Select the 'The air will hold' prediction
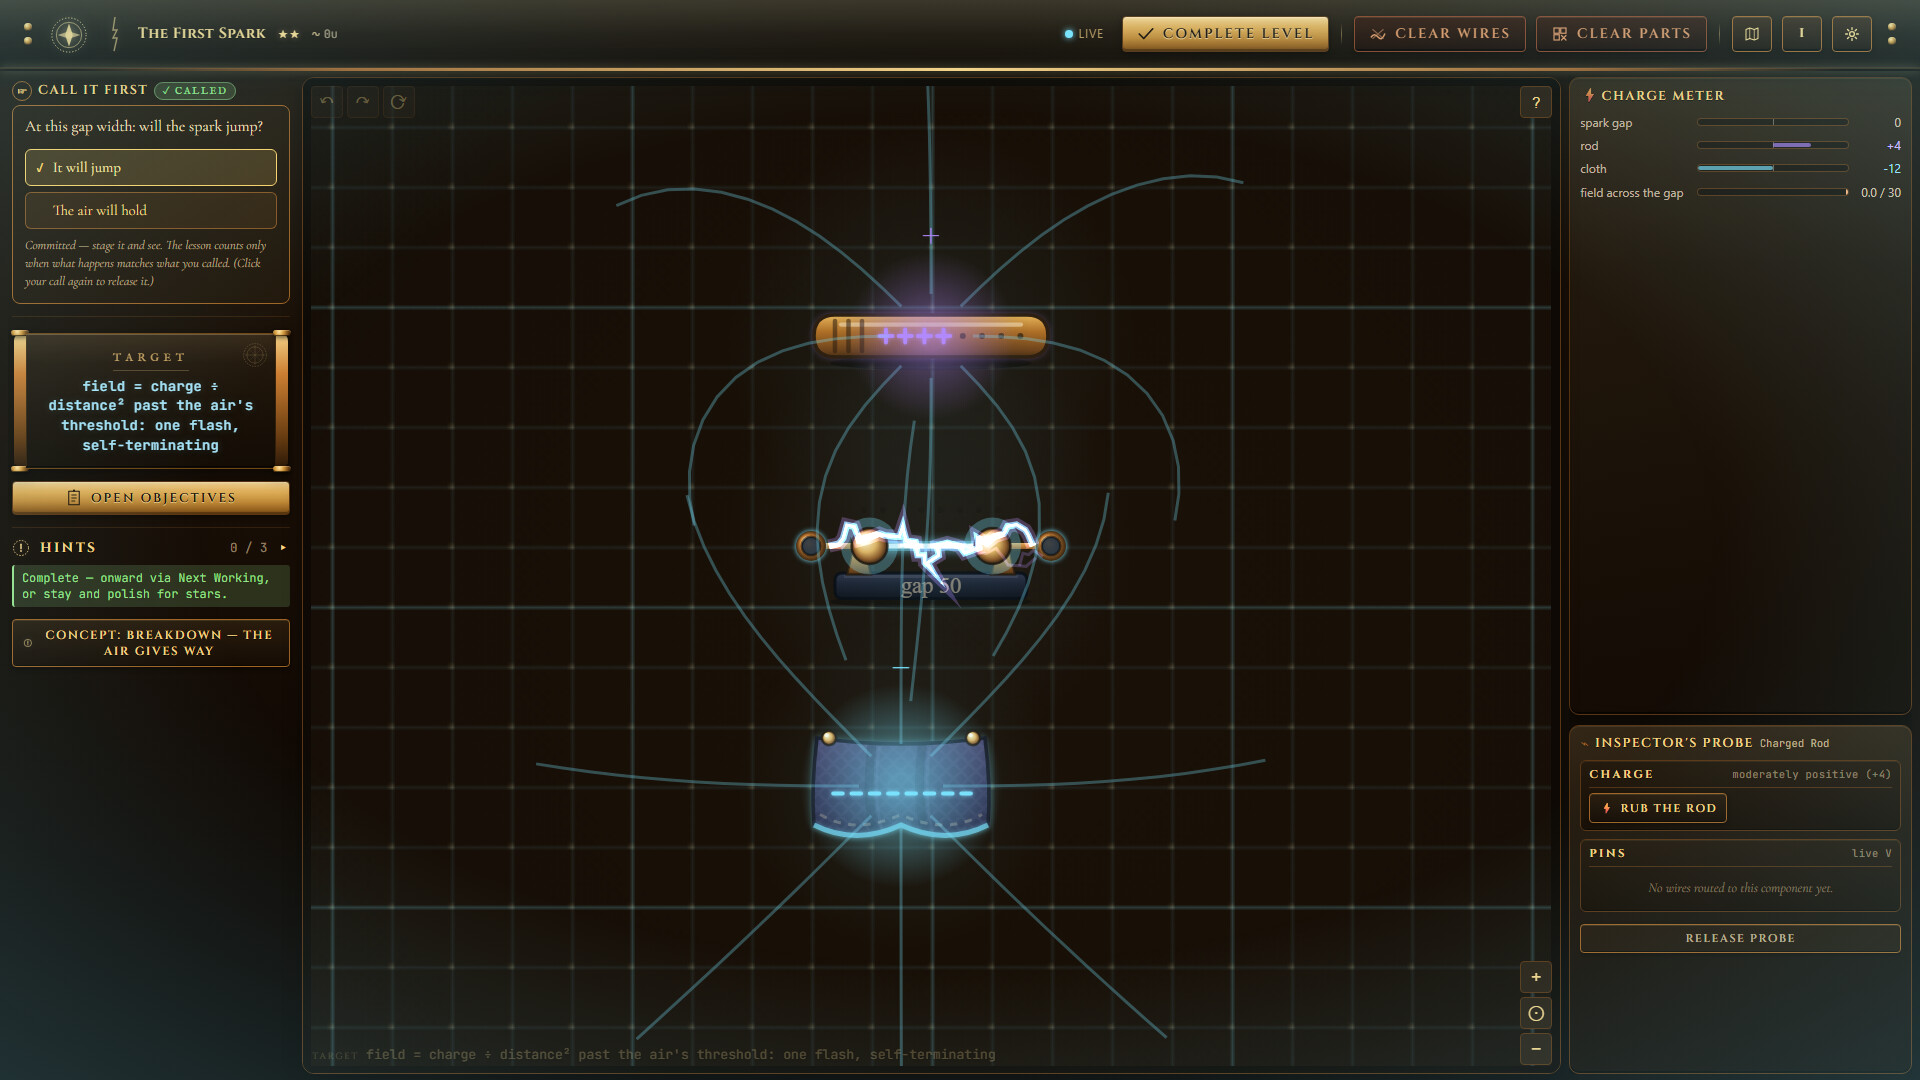 pyautogui.click(x=151, y=211)
